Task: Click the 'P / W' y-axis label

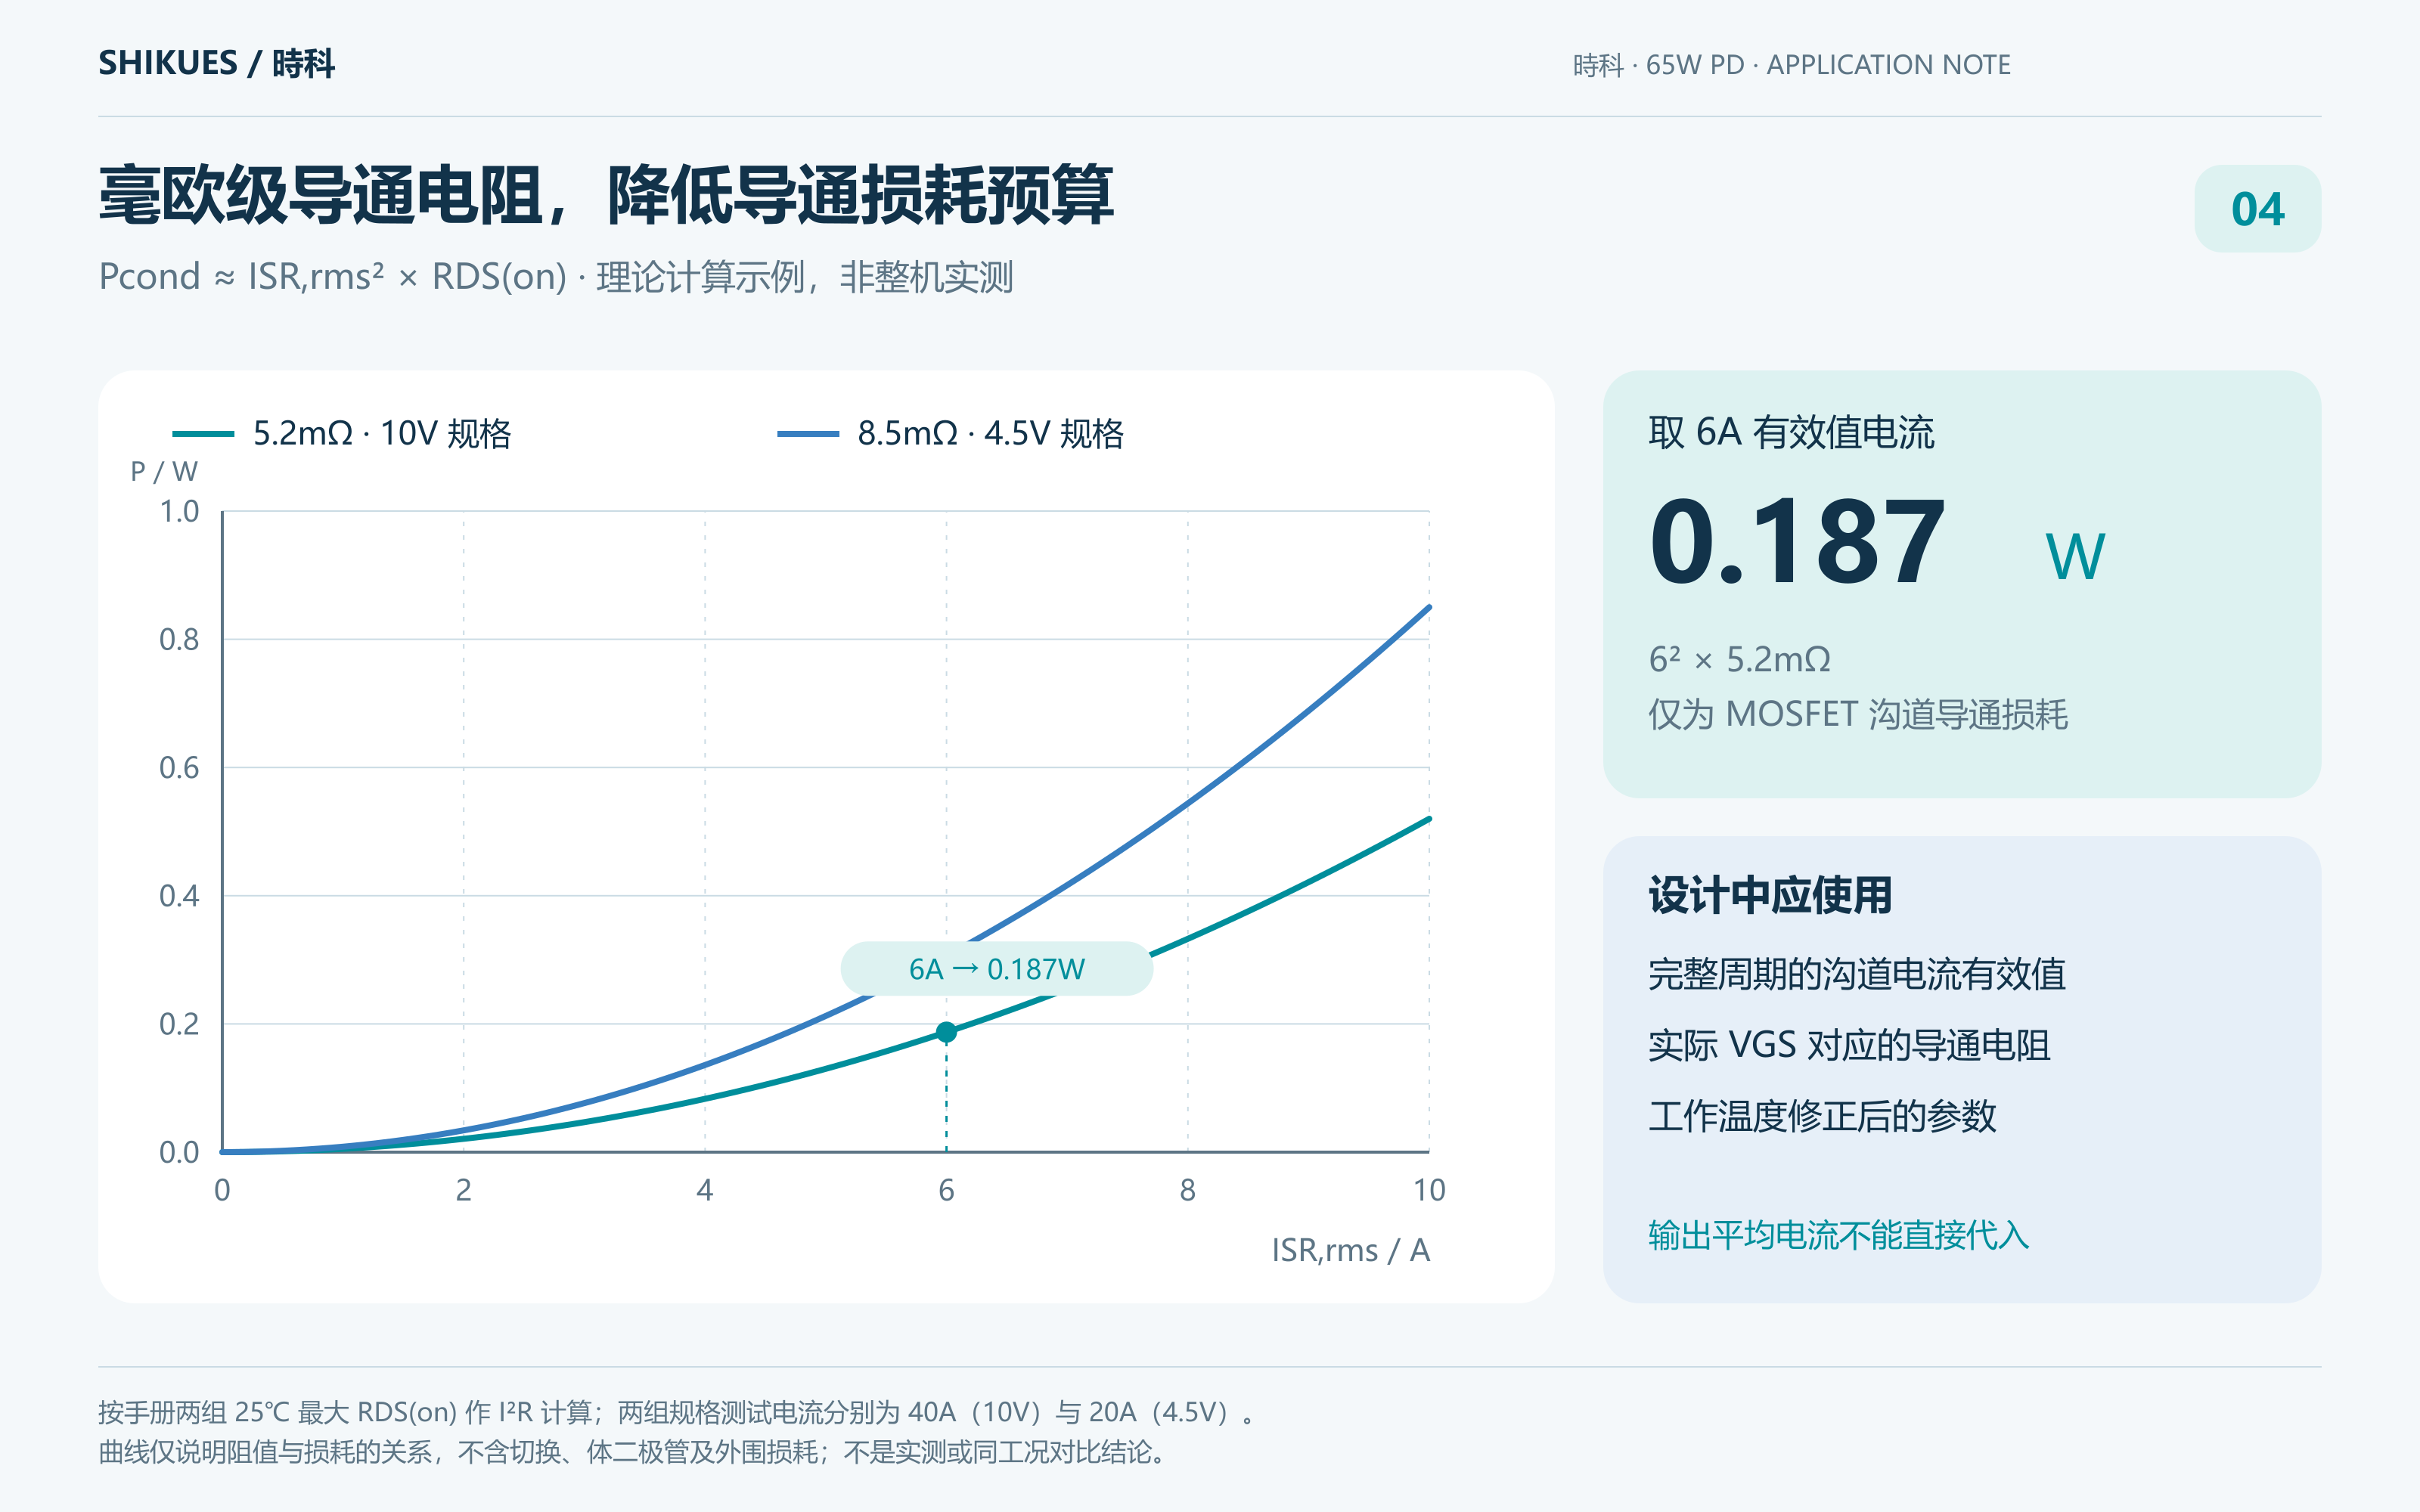Action: pyautogui.click(x=164, y=471)
